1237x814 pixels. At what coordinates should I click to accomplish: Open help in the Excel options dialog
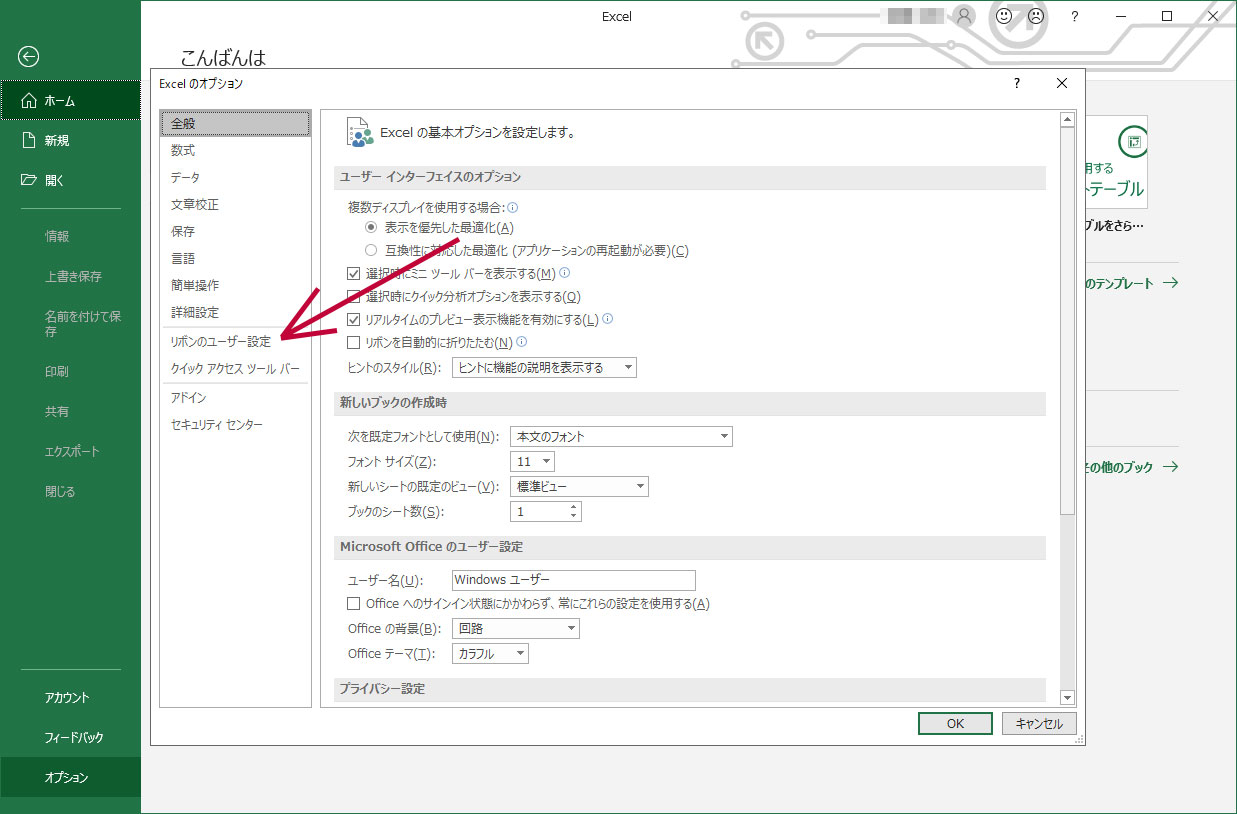[x=1017, y=84]
